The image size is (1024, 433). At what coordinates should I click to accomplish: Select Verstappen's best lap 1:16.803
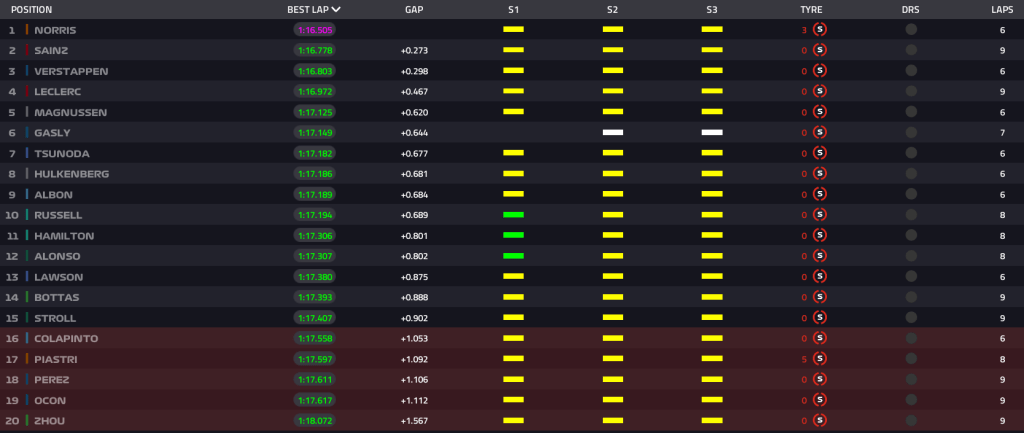tap(314, 71)
